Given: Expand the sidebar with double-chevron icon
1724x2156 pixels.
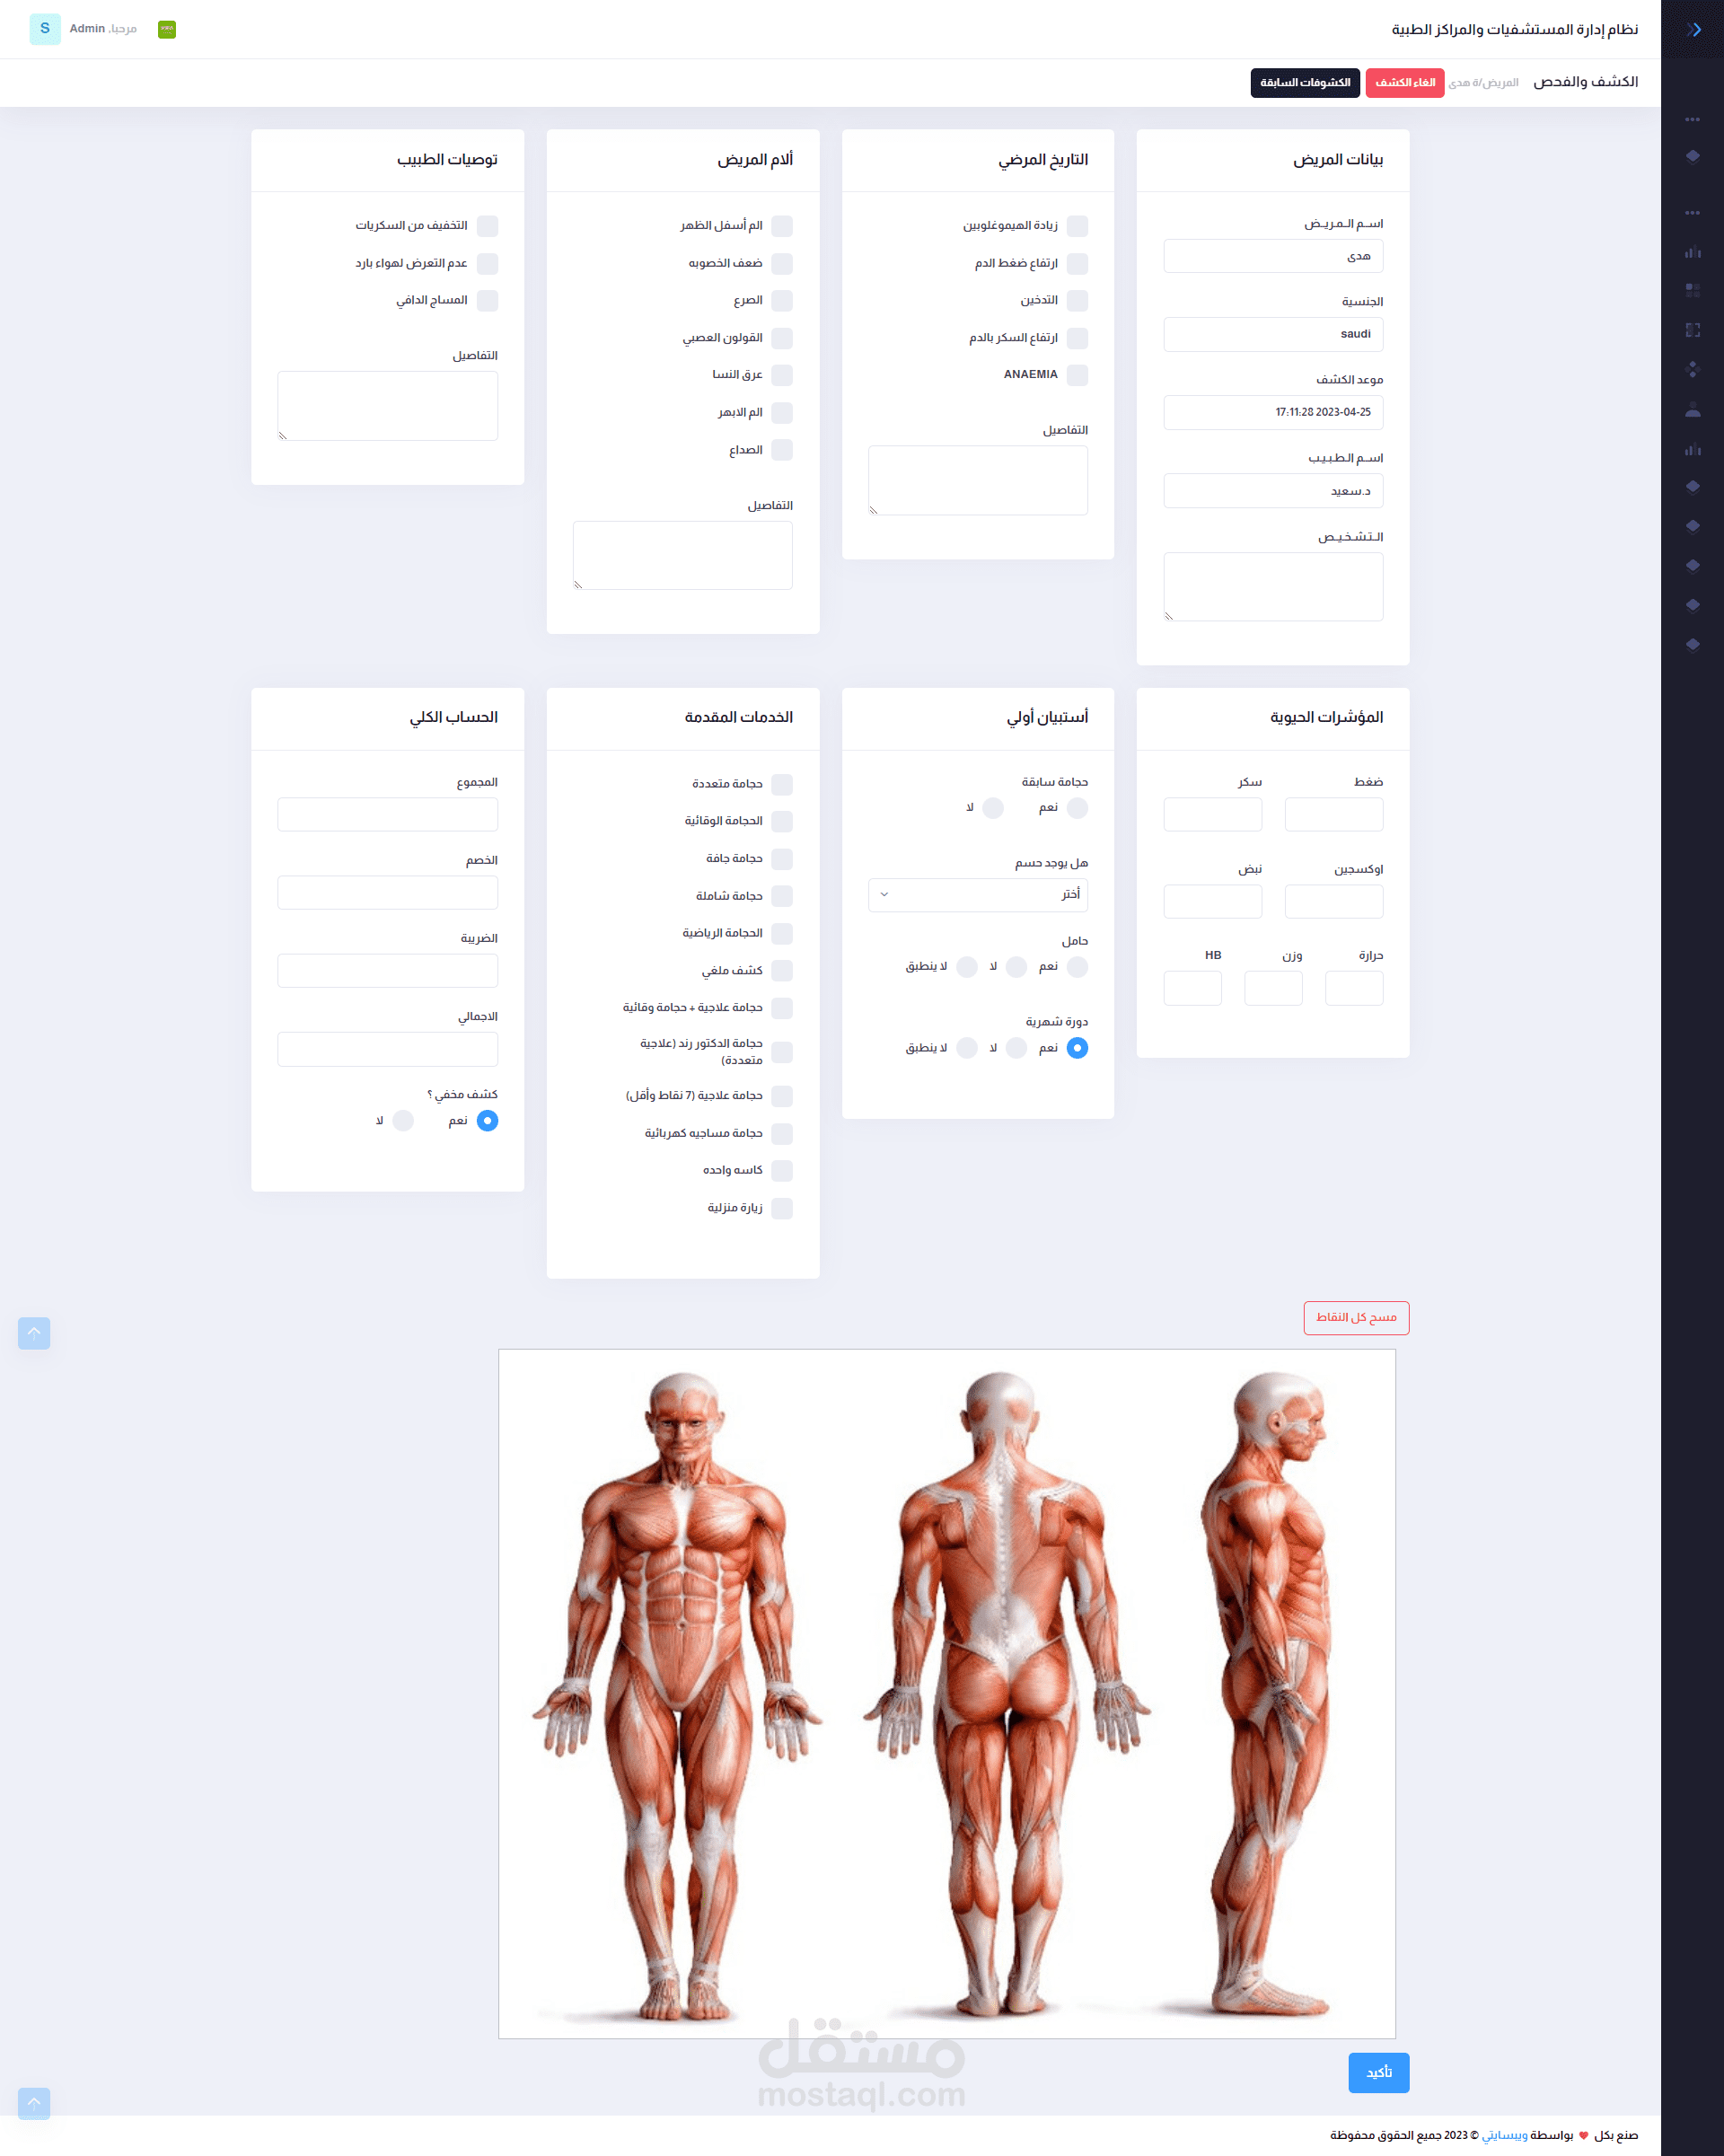Looking at the screenshot, I should coord(1694,29).
